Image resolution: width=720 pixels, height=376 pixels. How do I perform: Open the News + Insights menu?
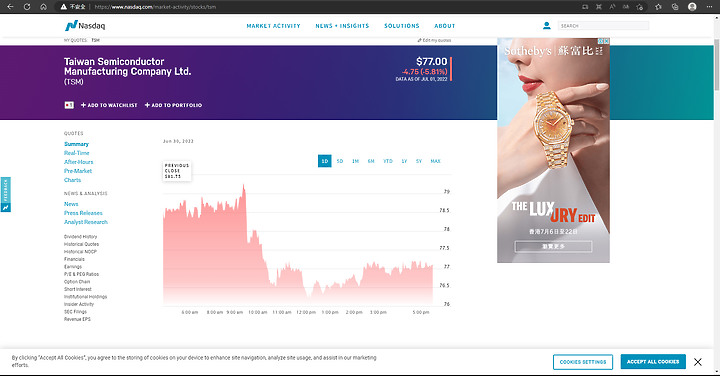(342, 26)
